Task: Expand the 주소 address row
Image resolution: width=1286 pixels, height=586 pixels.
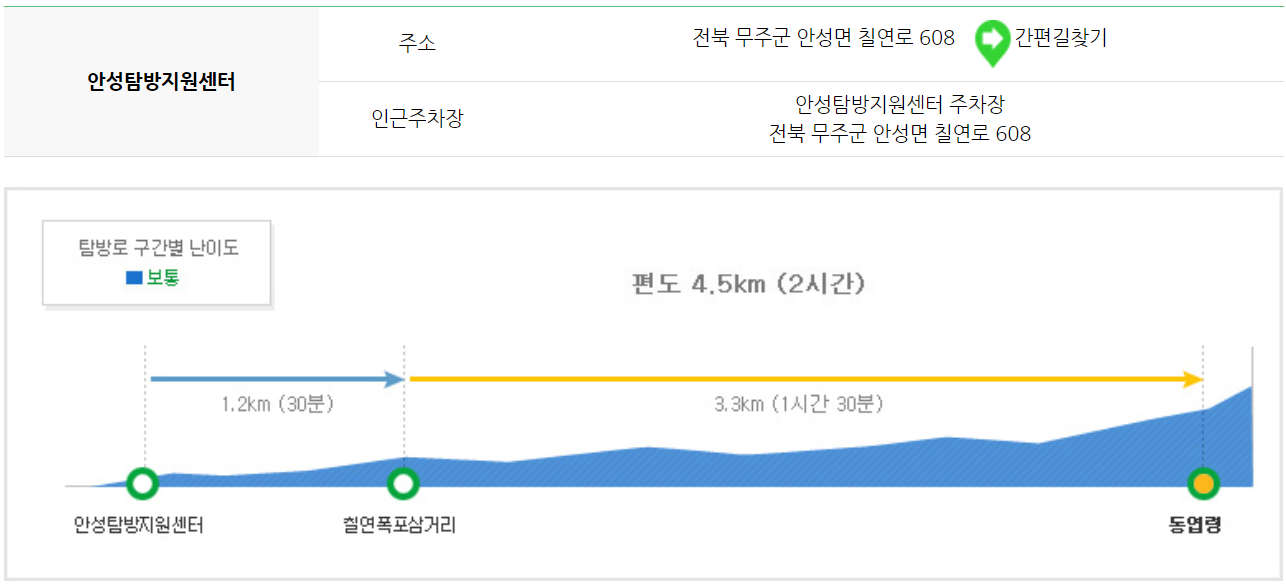Action: (x=413, y=43)
